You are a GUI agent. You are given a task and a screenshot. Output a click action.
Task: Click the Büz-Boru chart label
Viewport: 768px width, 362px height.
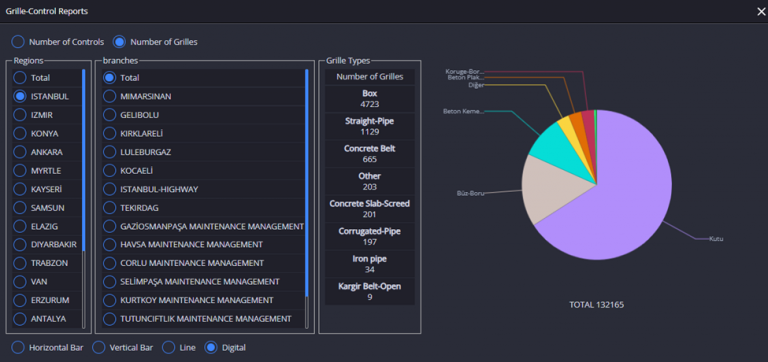coord(470,193)
